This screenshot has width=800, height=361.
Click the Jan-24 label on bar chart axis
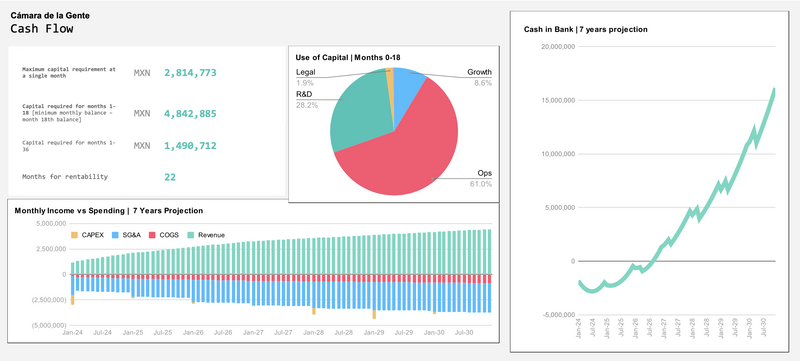tap(72, 332)
